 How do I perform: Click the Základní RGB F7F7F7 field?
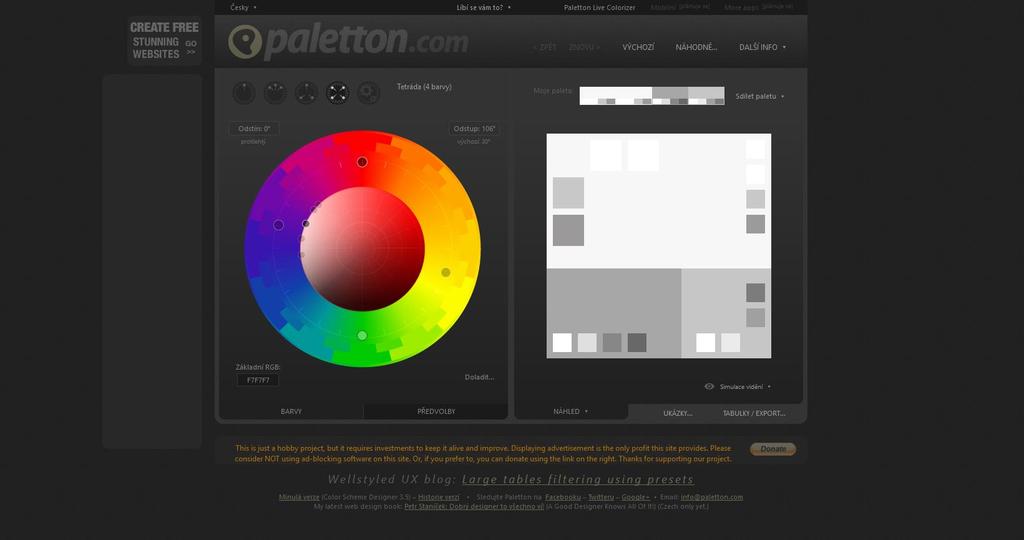(x=258, y=380)
